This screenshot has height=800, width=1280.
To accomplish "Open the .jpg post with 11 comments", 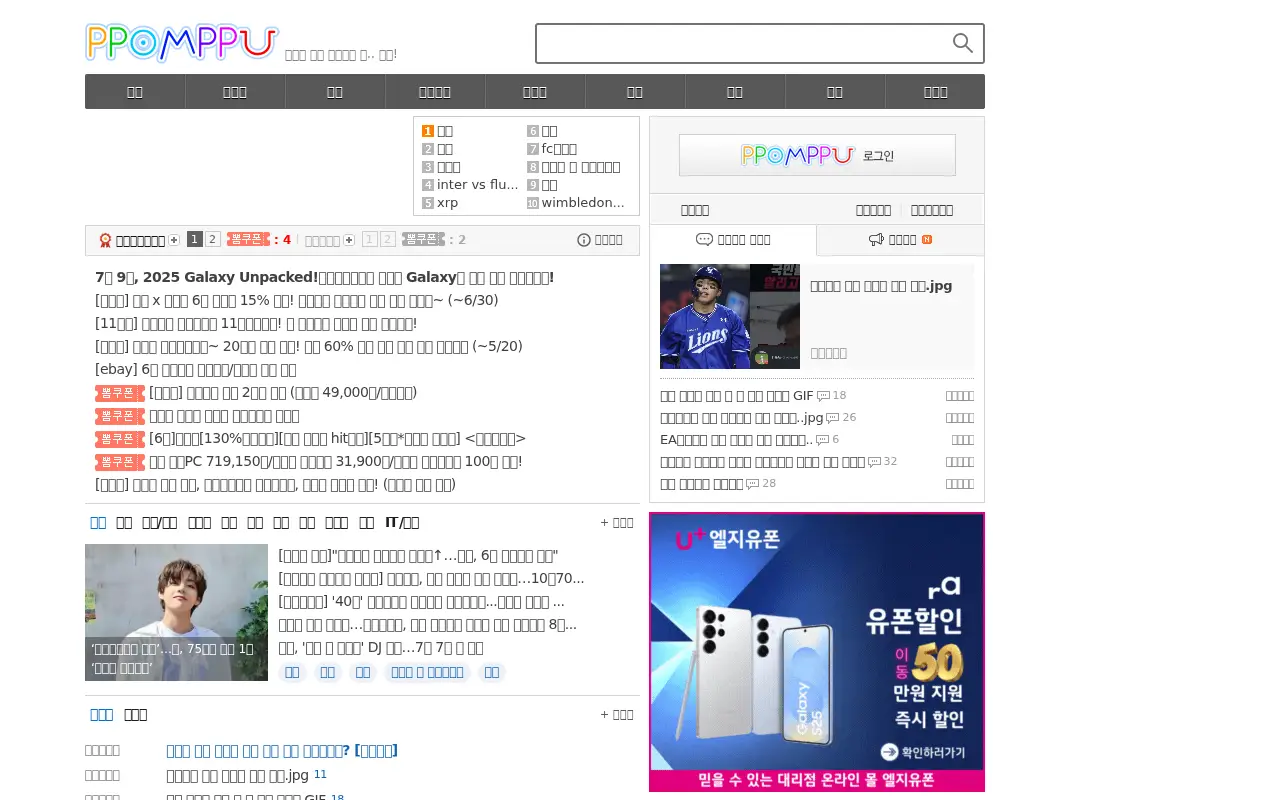I will pyautogui.click(x=238, y=775).
